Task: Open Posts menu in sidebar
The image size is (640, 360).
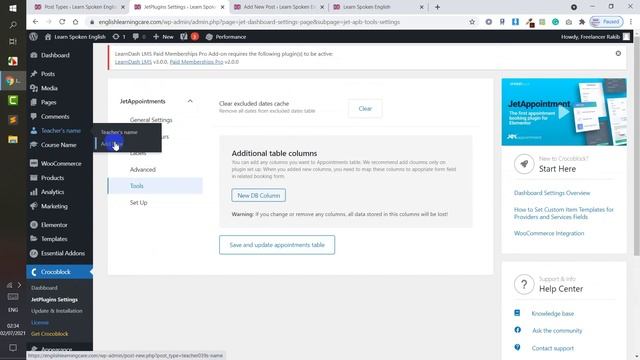Action: tap(47, 74)
